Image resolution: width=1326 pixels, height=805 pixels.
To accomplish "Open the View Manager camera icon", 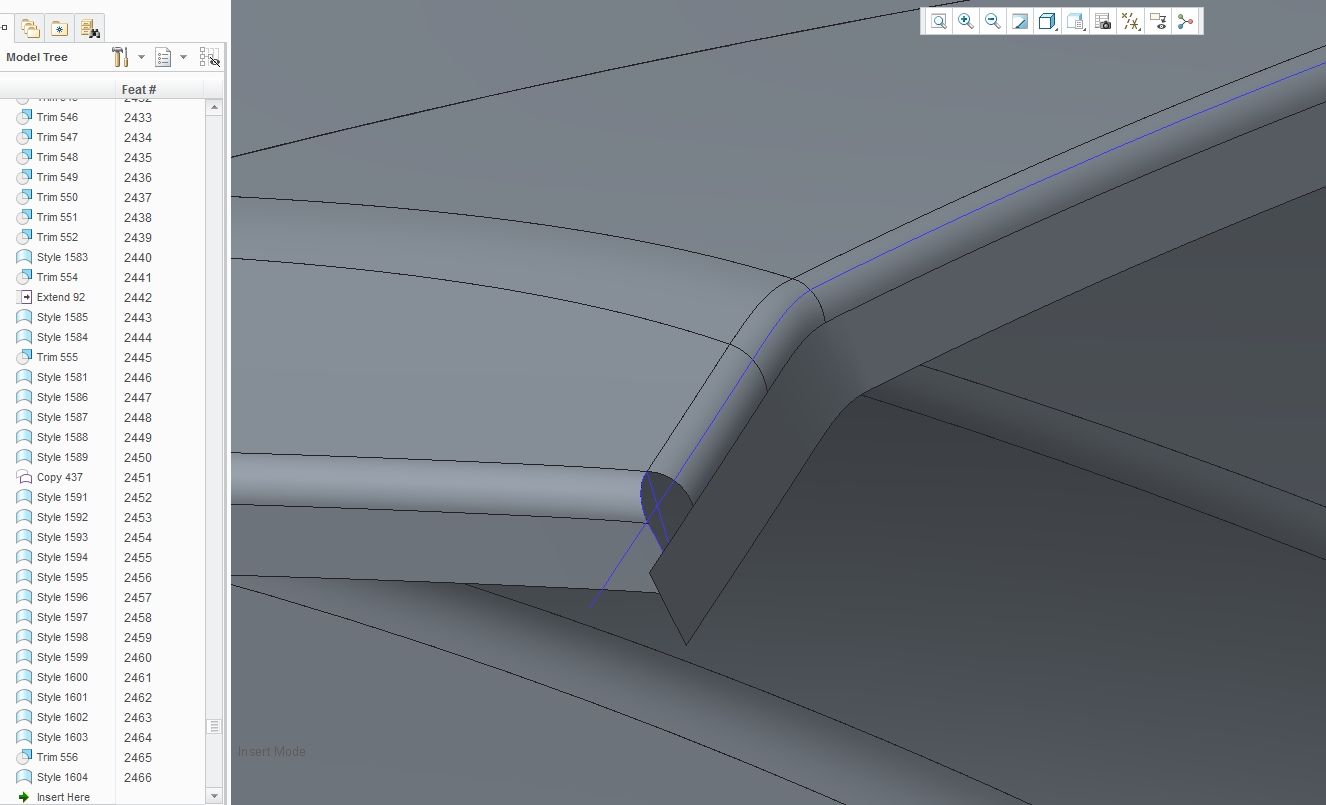I will click(1103, 22).
